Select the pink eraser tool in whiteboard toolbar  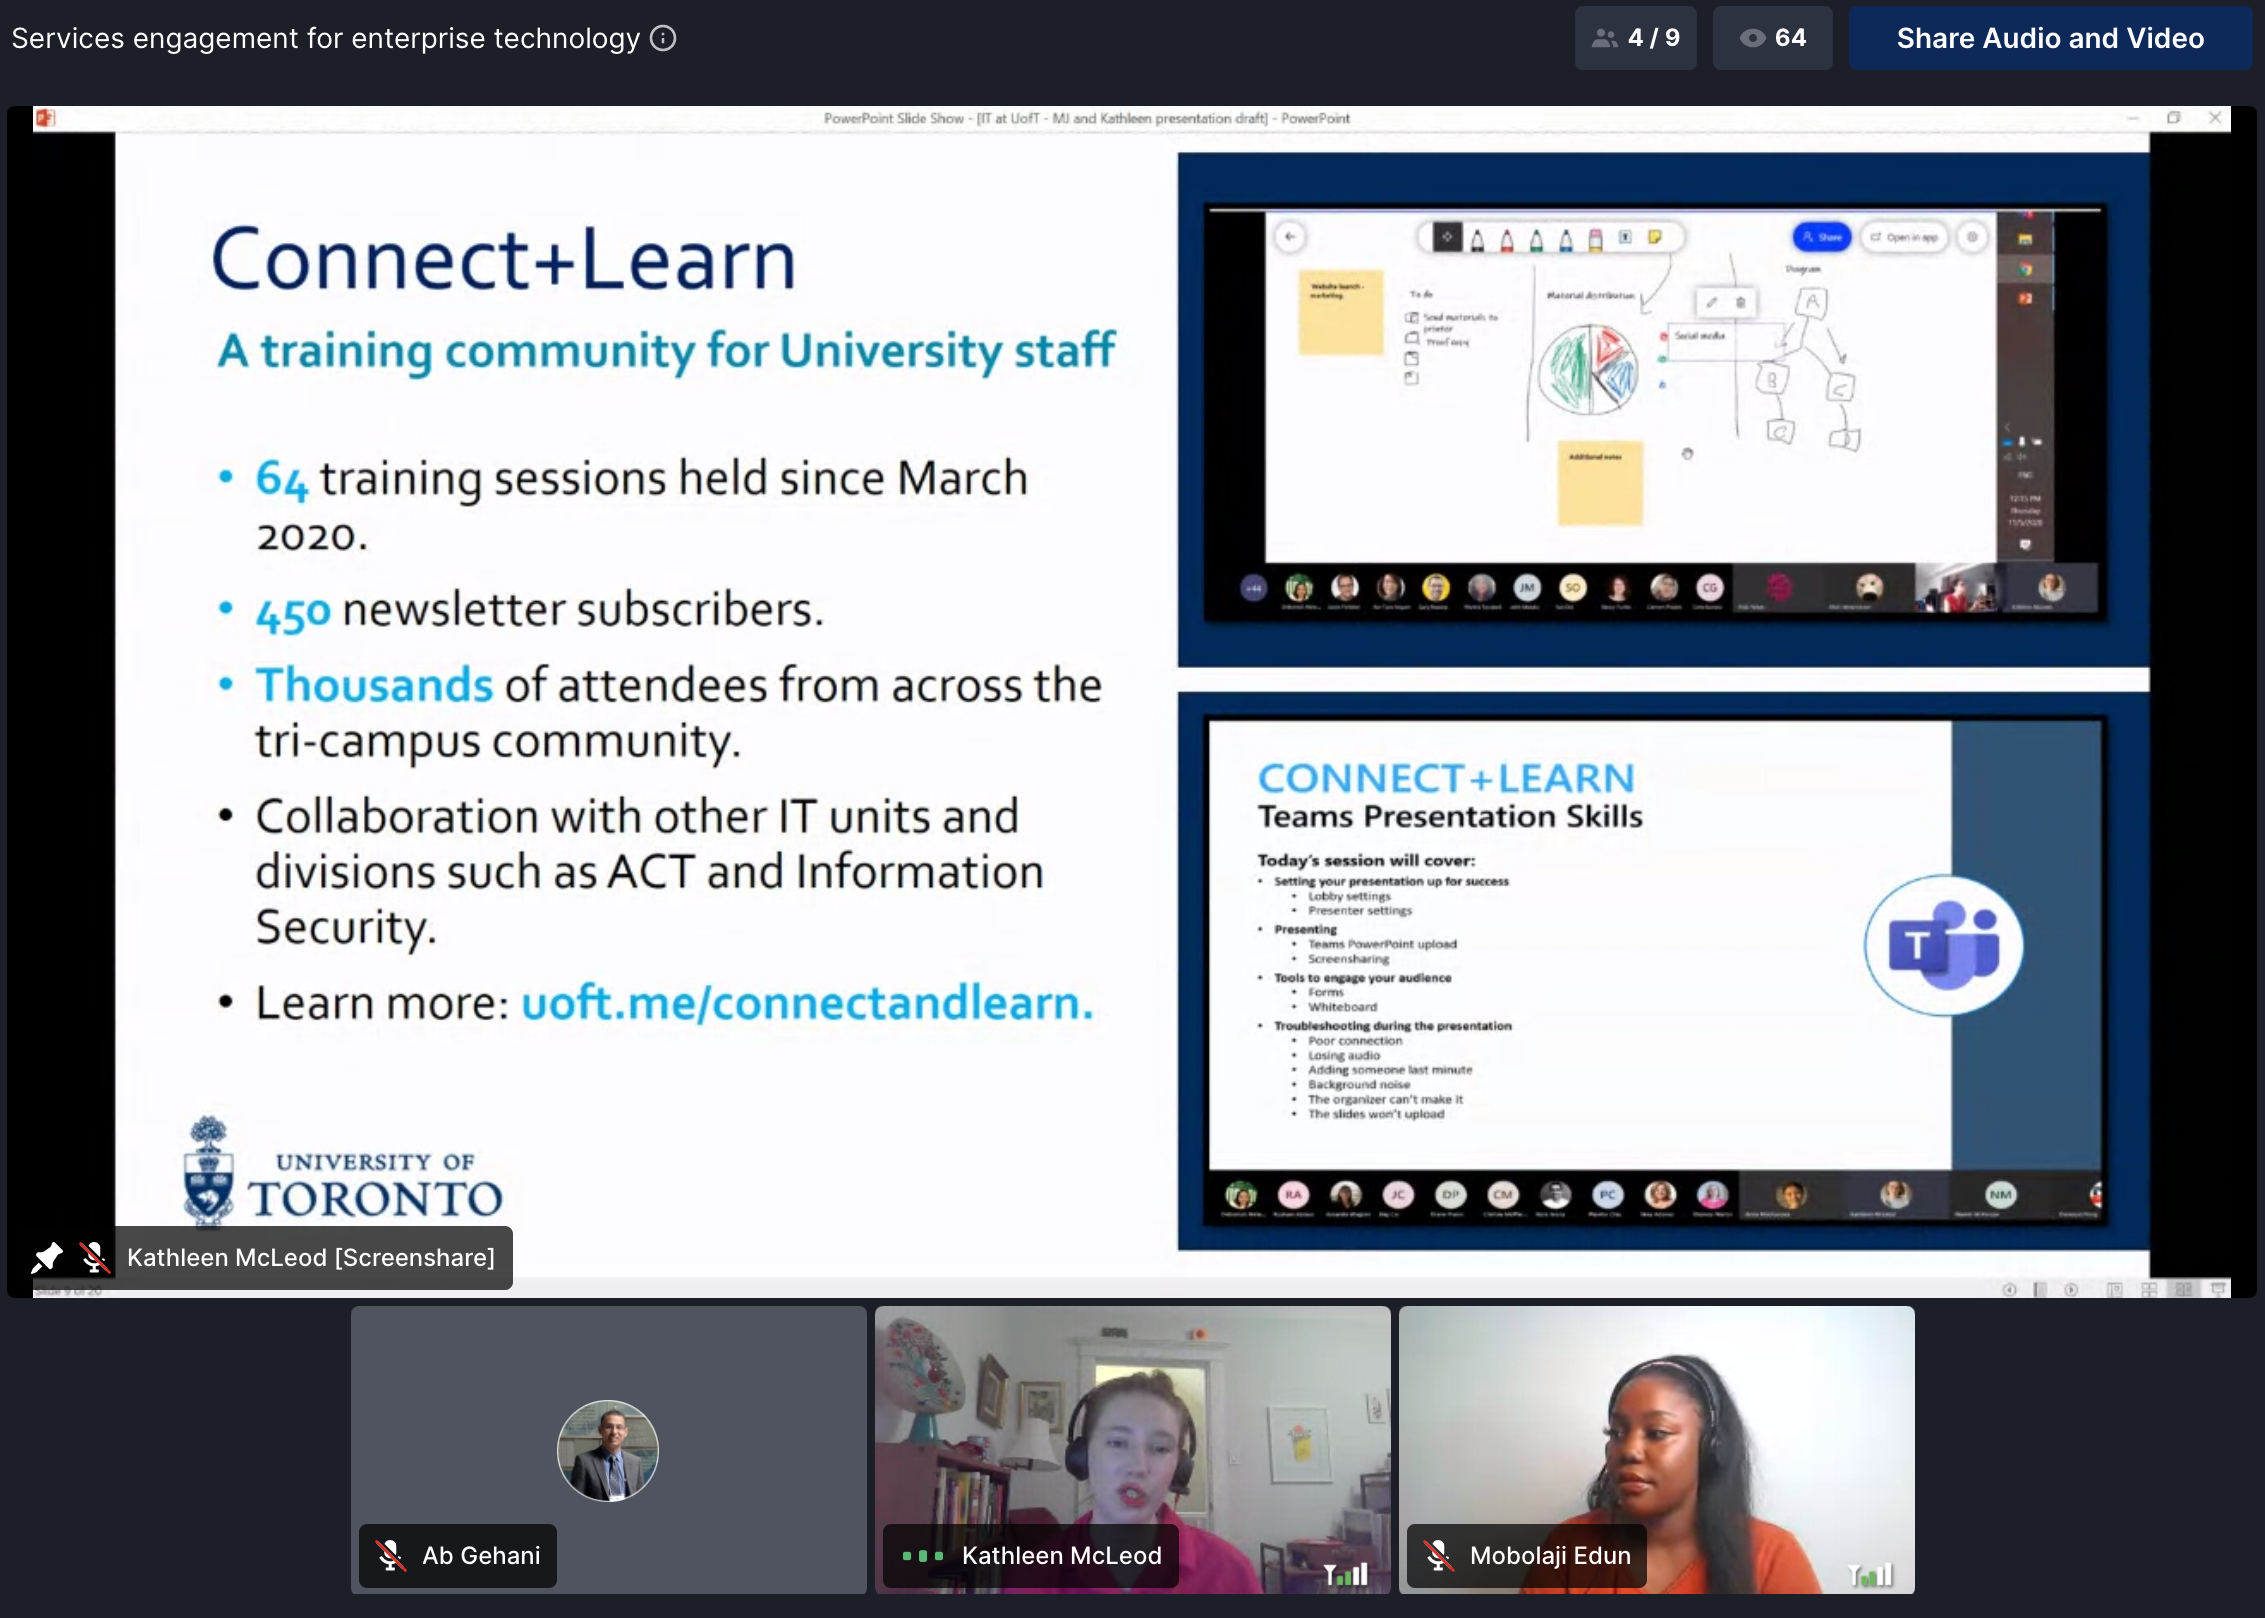[1596, 238]
